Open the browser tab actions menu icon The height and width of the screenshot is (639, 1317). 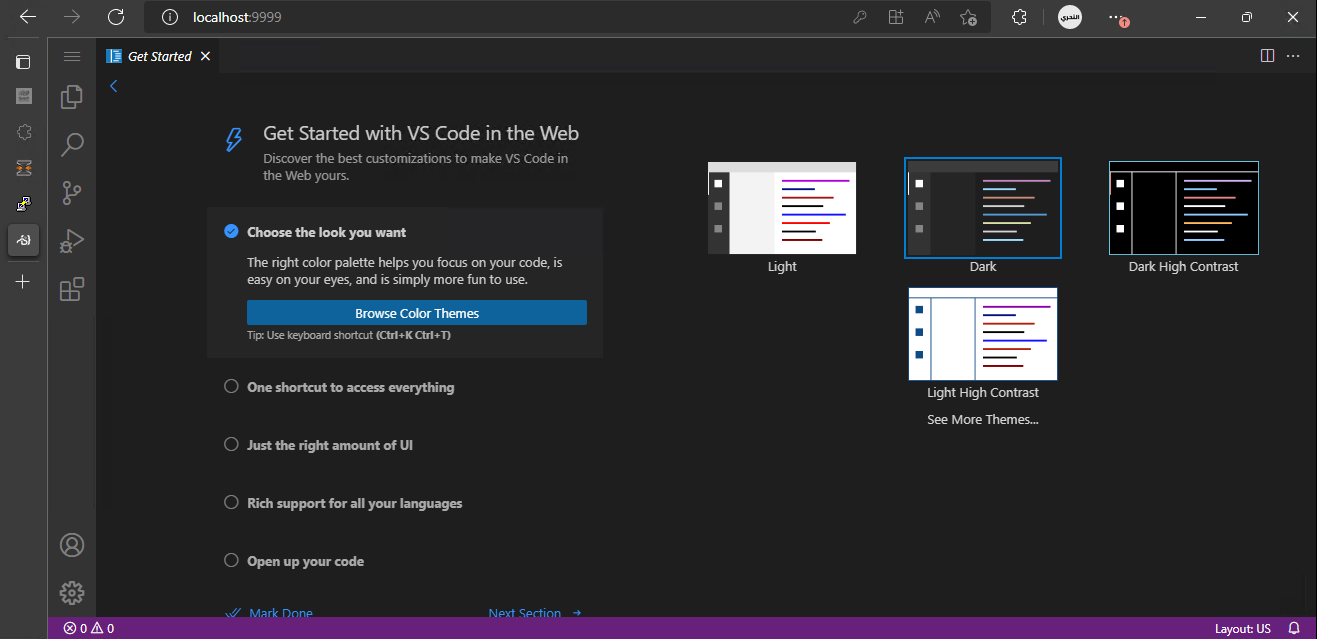(24, 62)
